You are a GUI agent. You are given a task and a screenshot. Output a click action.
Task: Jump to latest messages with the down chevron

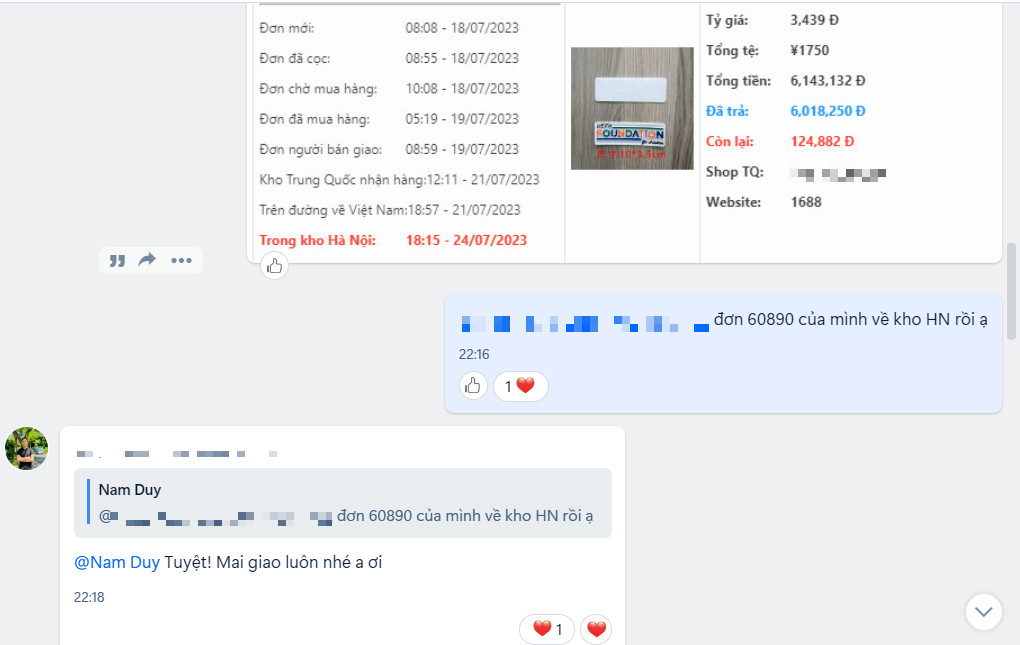pos(984,611)
